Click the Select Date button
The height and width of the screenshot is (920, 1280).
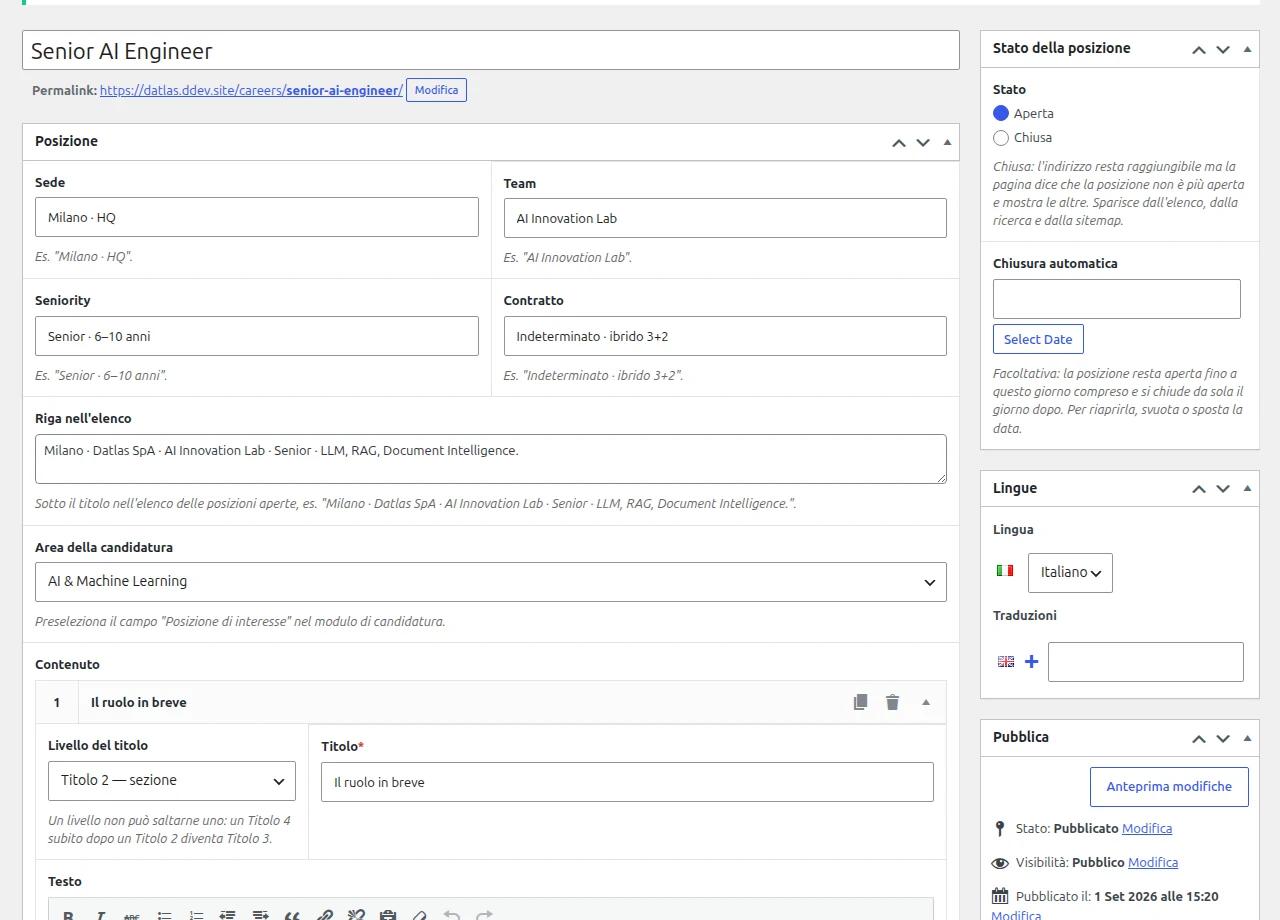click(1038, 339)
